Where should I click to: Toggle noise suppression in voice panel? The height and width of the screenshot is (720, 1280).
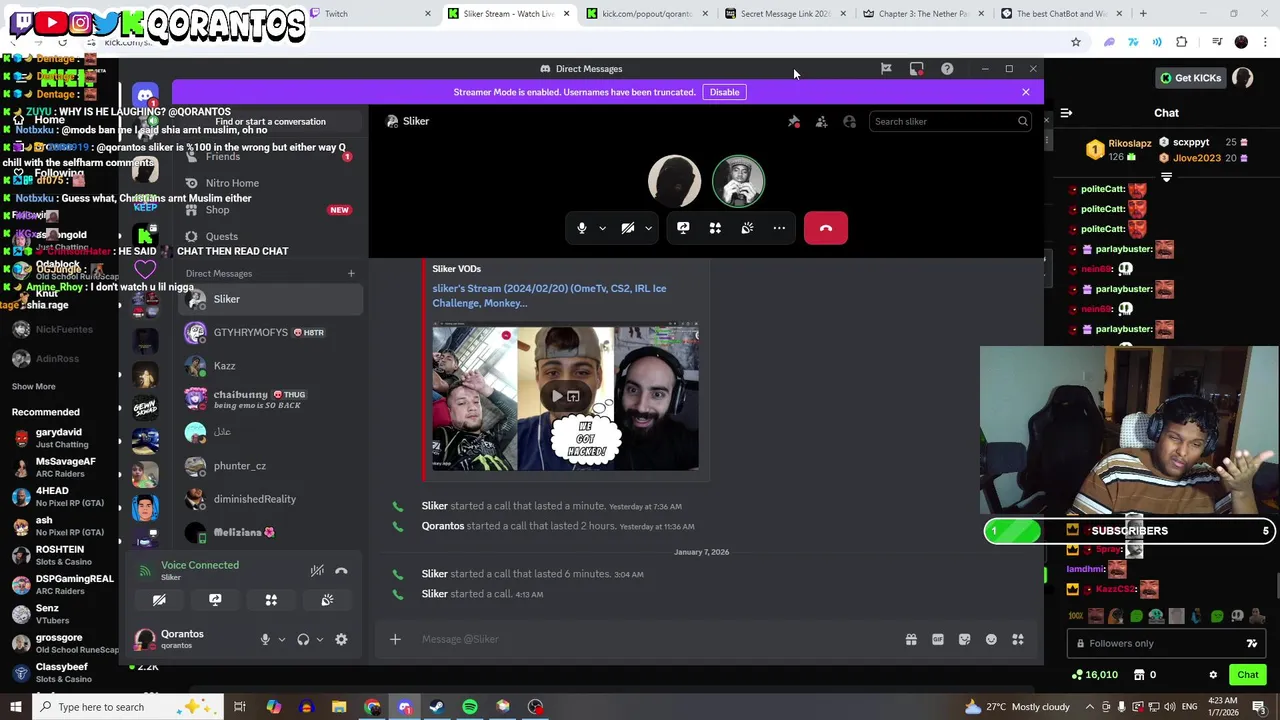click(x=317, y=571)
